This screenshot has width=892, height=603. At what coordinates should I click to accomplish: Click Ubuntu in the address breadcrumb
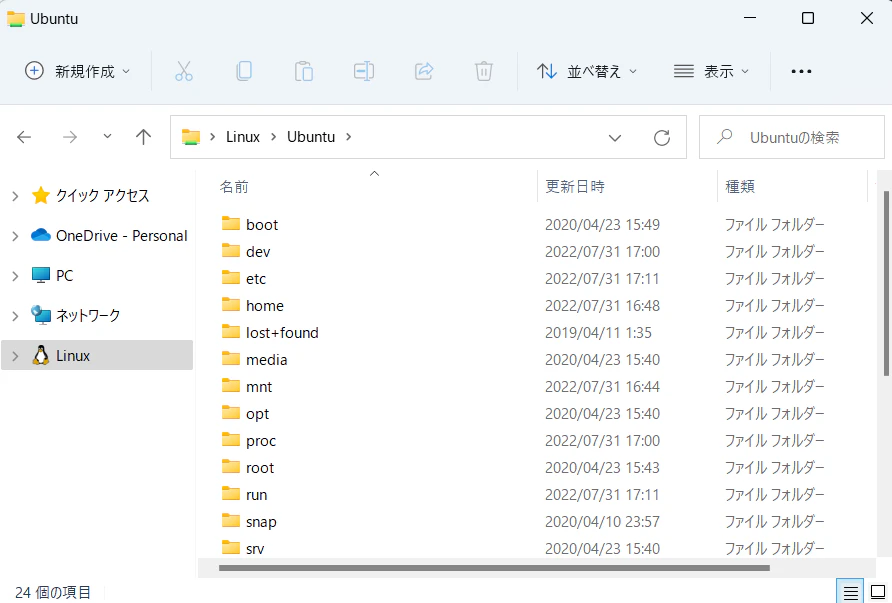pyautogui.click(x=311, y=137)
